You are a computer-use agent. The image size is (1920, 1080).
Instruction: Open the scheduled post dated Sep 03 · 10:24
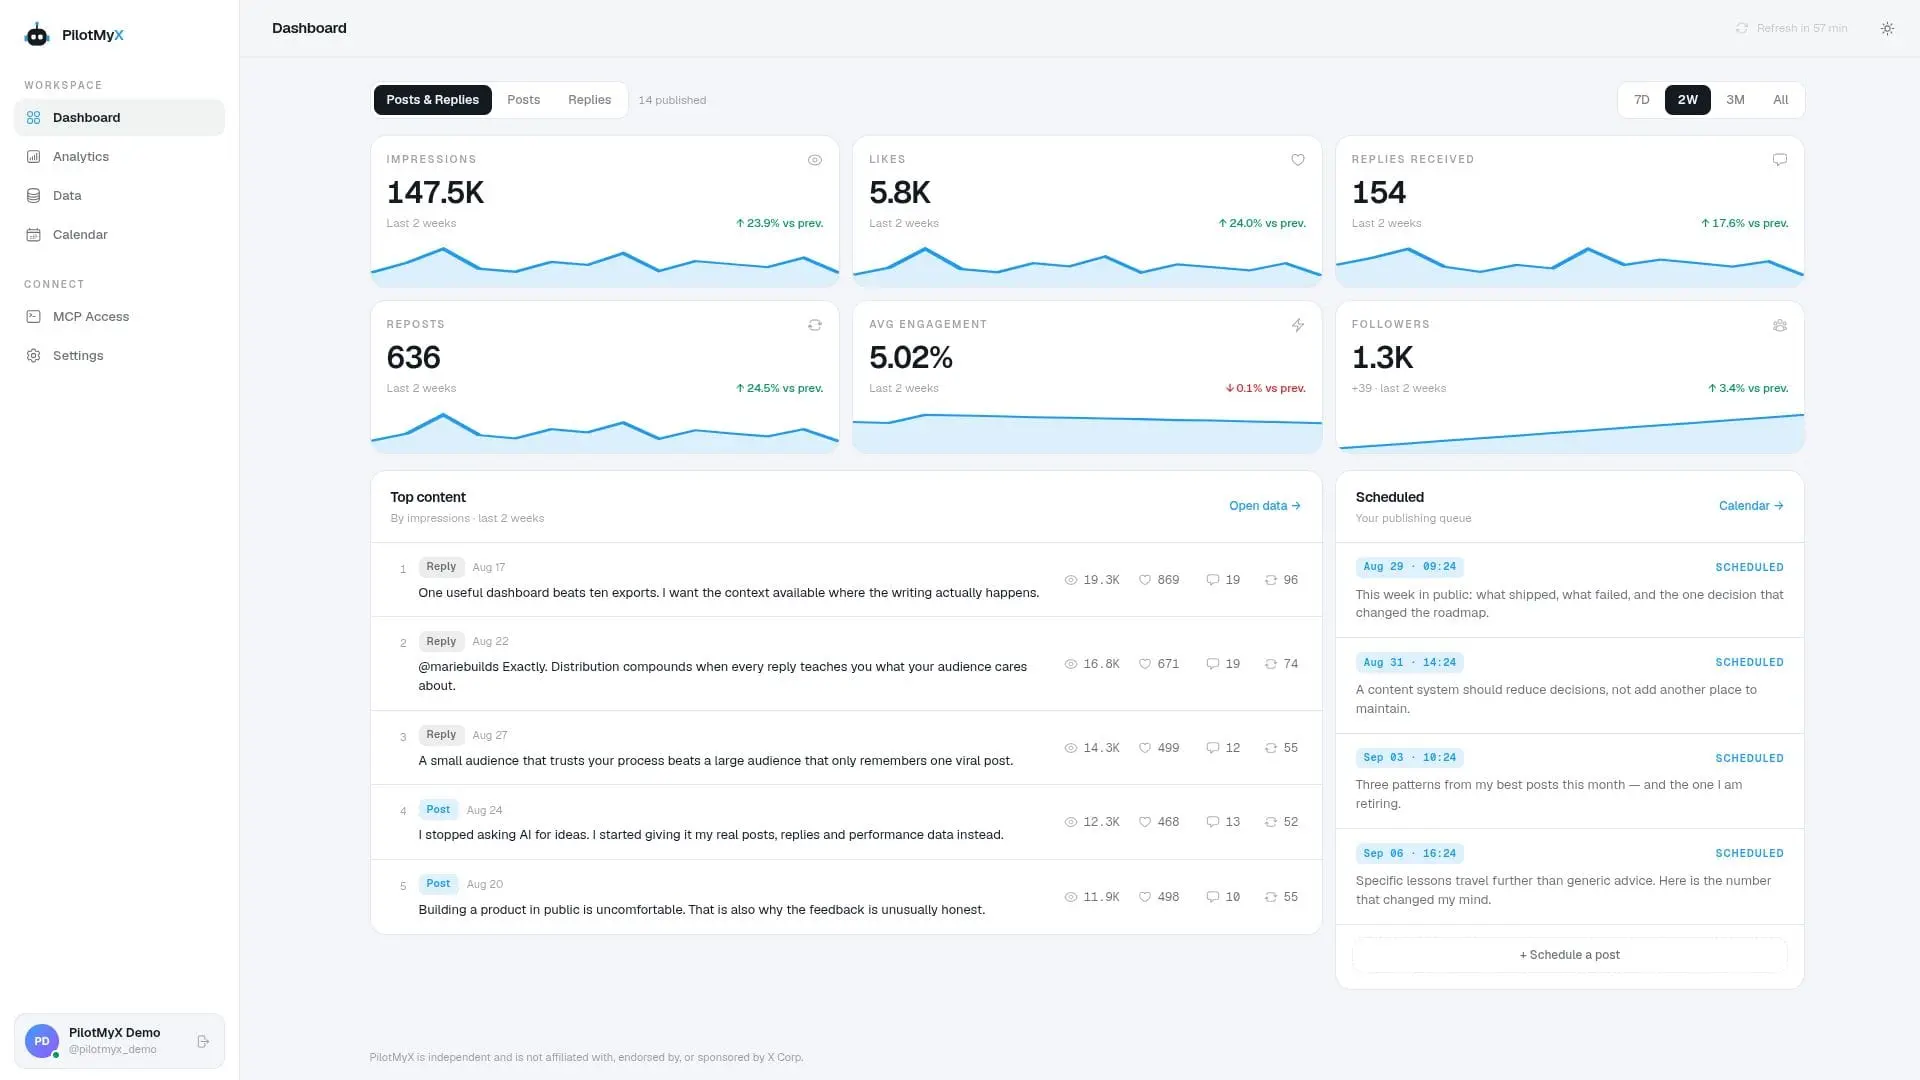[1569, 781]
